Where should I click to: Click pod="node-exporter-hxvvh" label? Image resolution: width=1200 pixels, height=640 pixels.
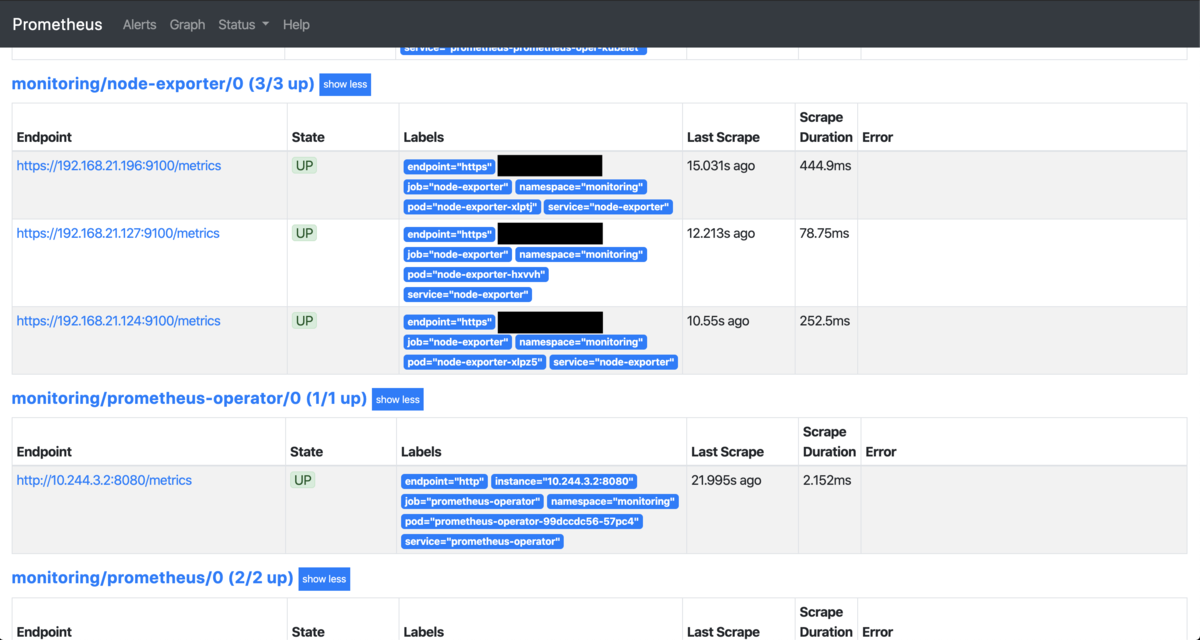point(477,274)
